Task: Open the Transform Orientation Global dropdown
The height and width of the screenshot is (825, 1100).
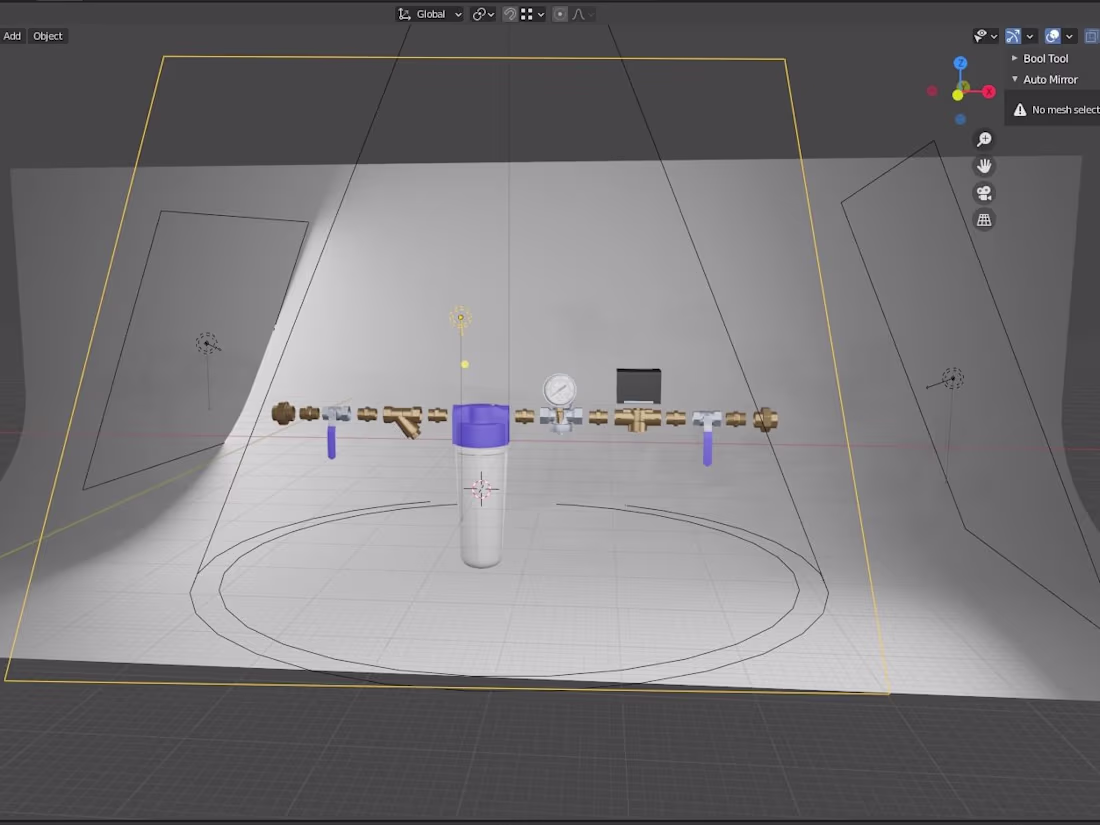Action: point(429,13)
